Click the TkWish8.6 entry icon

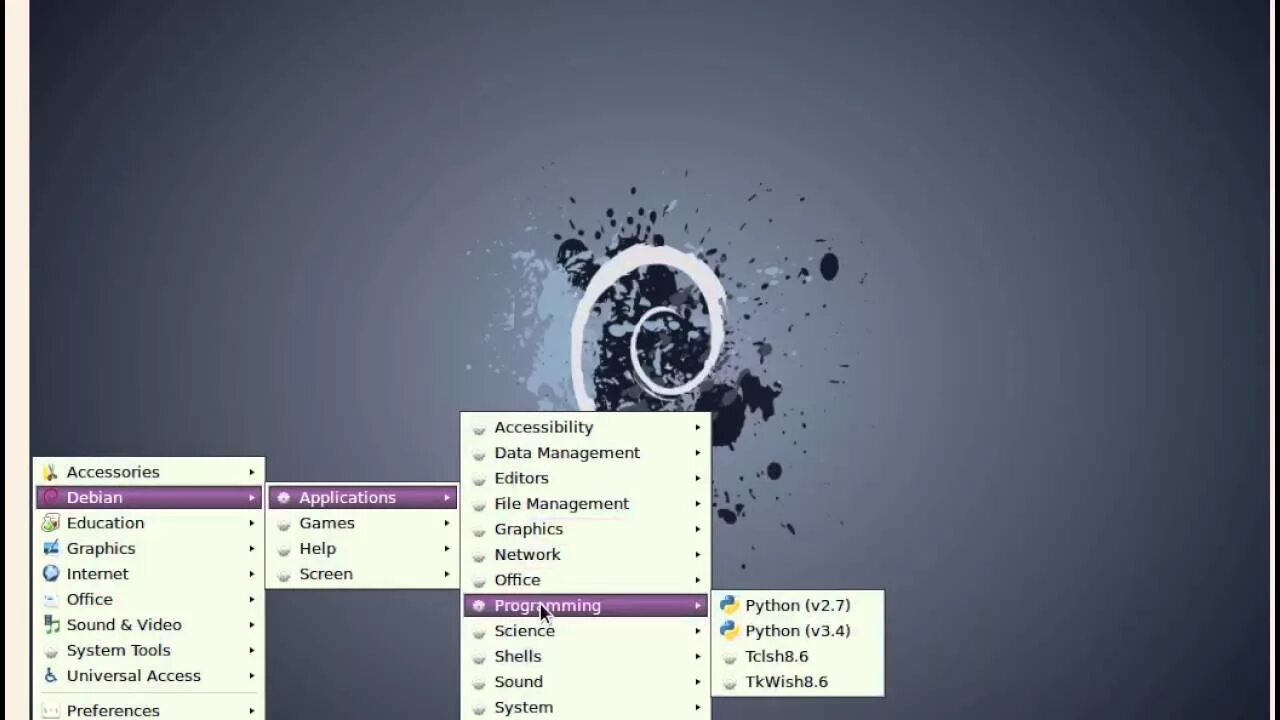tap(729, 682)
